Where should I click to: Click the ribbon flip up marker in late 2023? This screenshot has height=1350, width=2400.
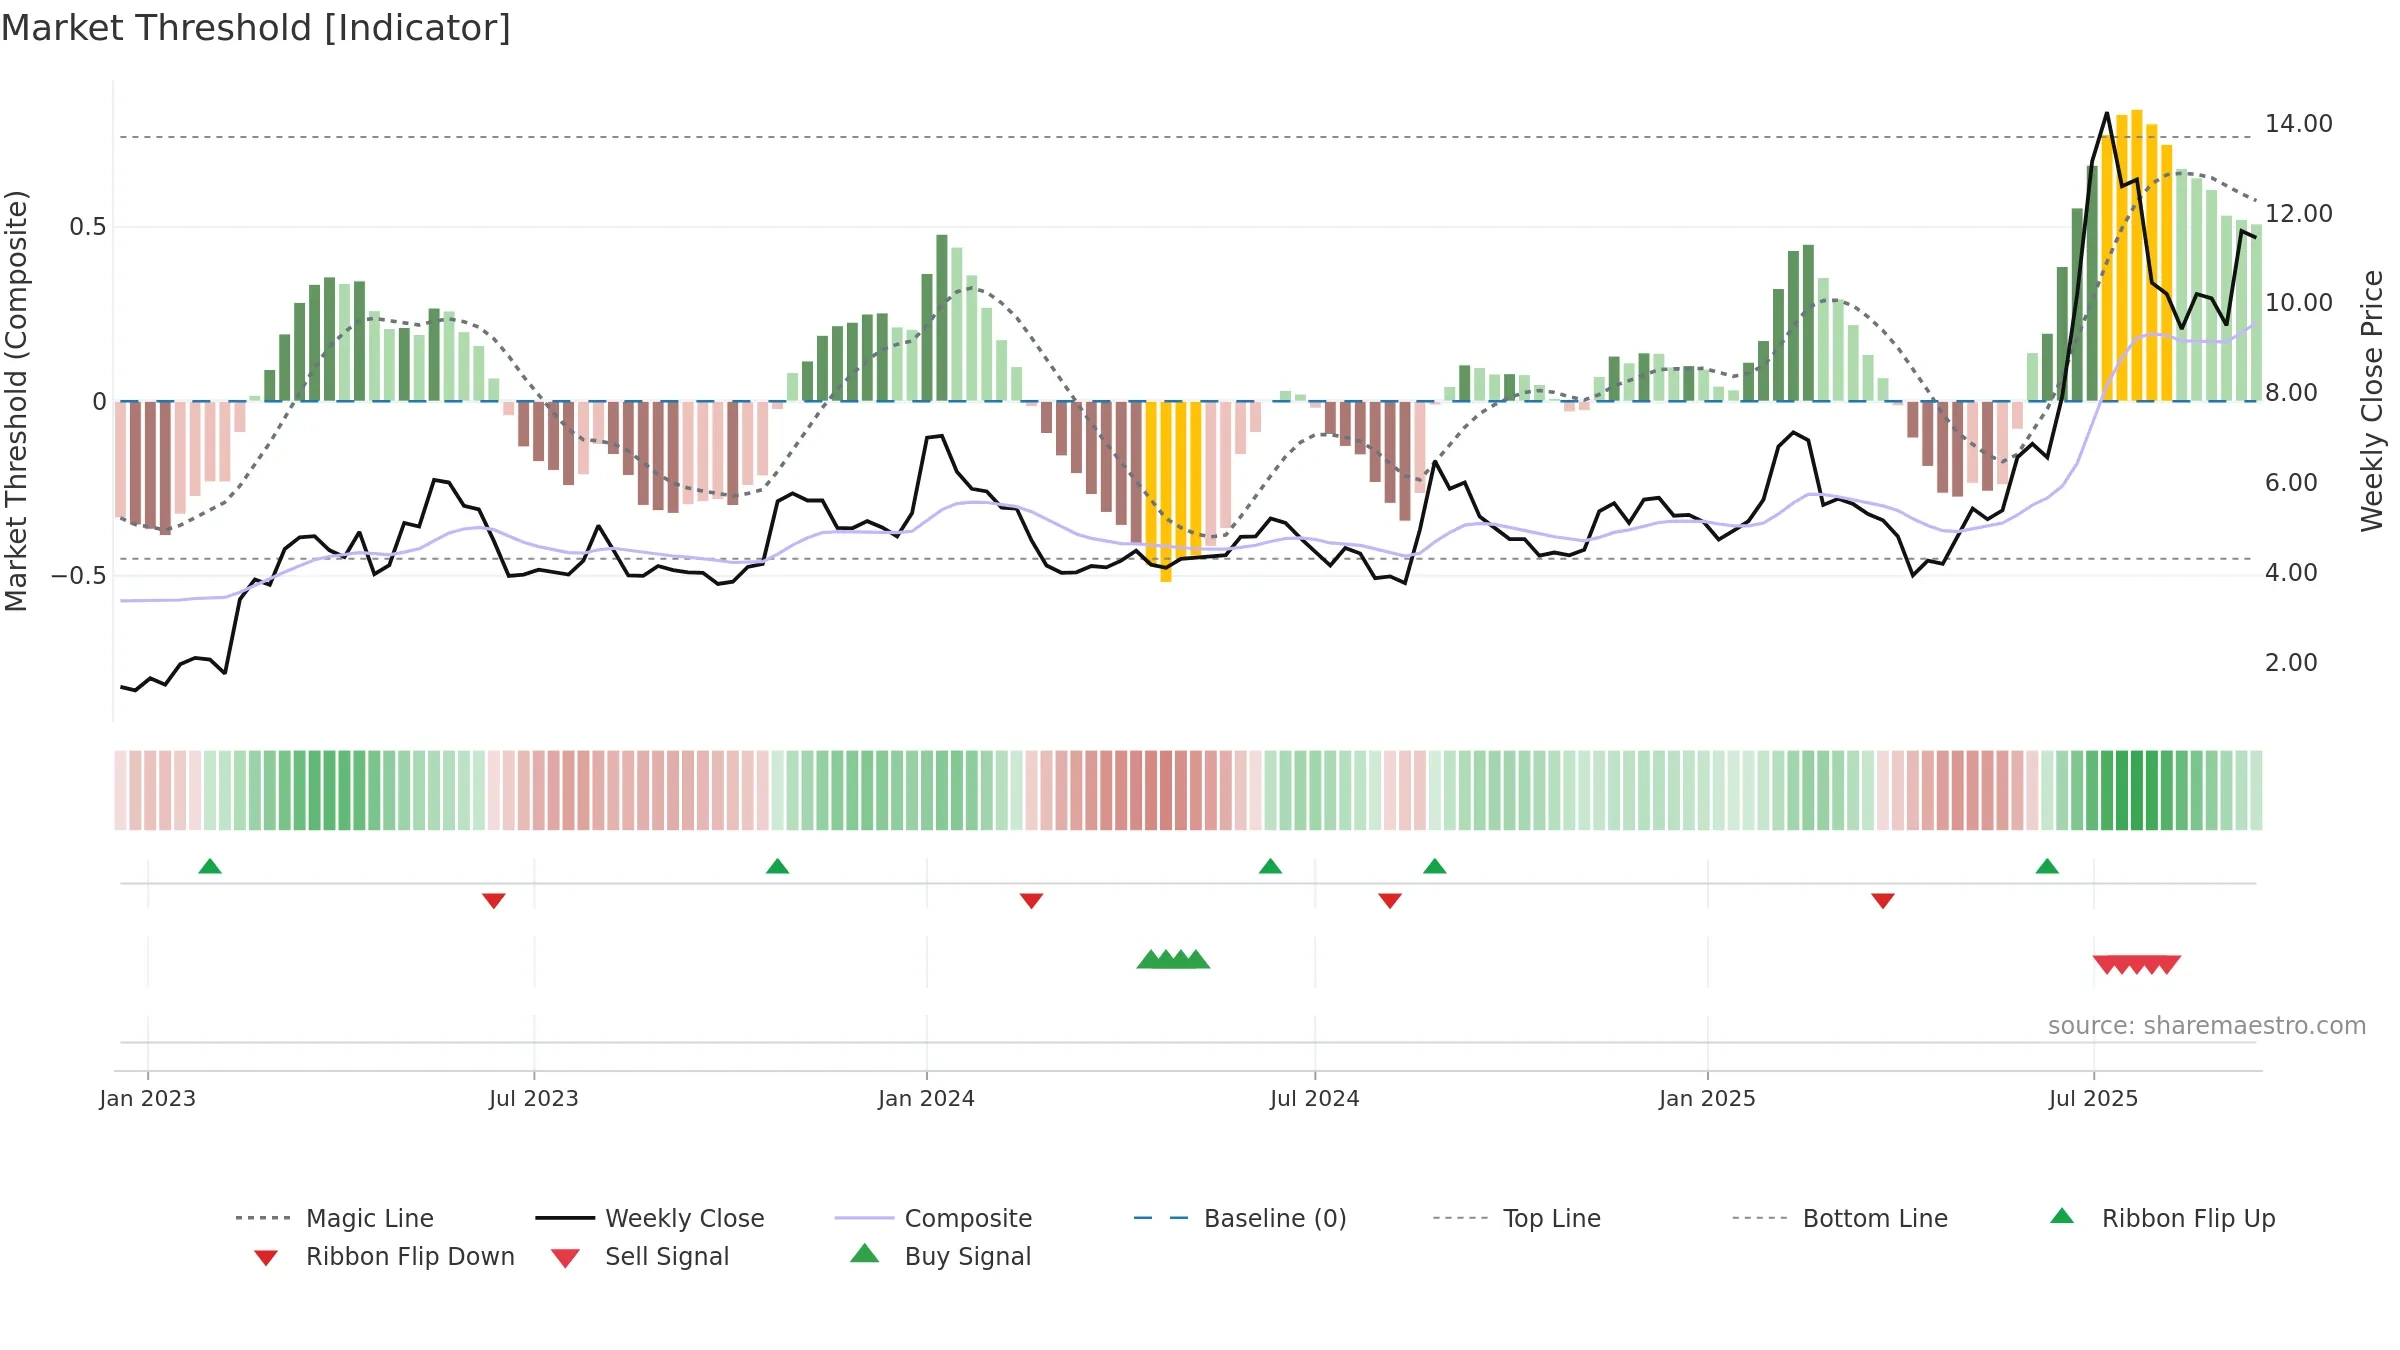point(777,866)
